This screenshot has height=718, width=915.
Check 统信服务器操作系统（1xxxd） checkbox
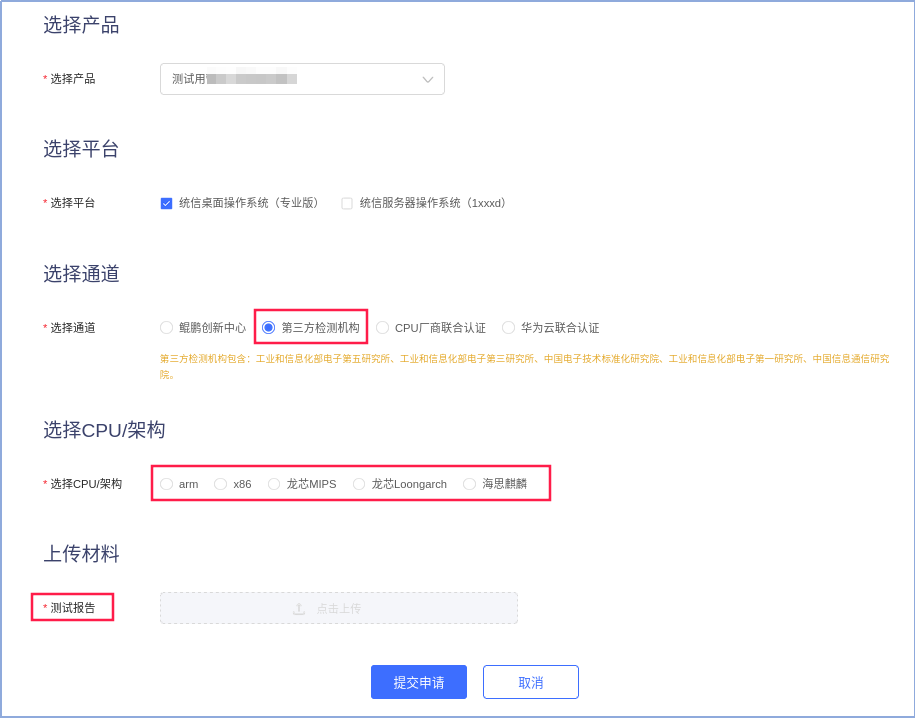tap(347, 203)
